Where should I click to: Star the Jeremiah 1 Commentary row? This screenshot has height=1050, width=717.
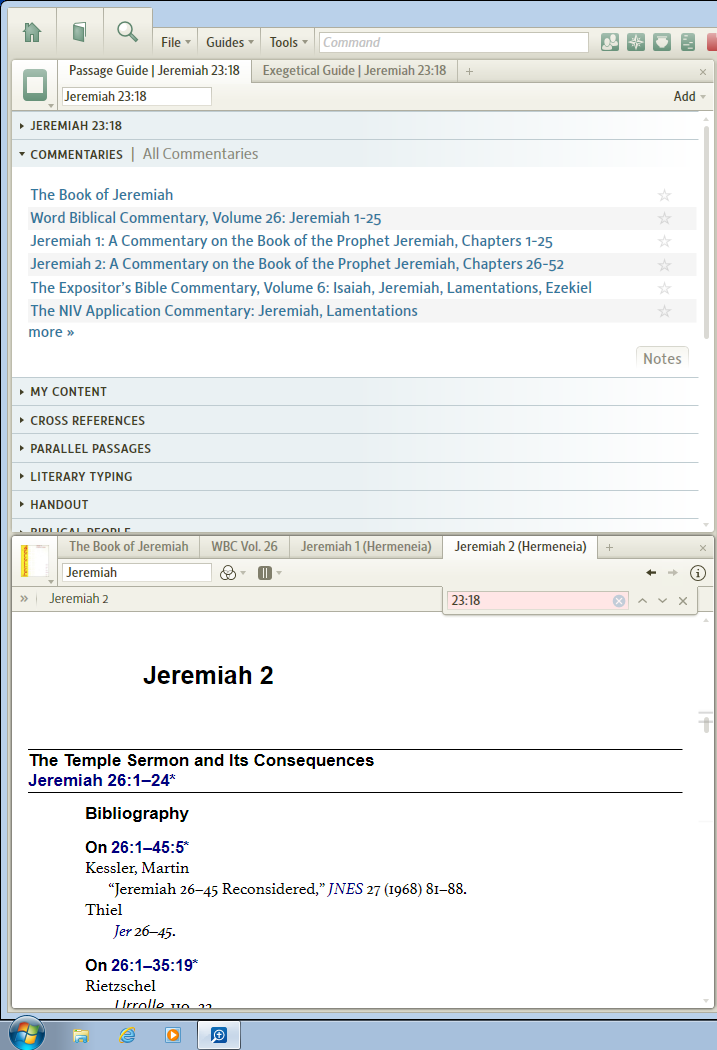click(x=664, y=241)
